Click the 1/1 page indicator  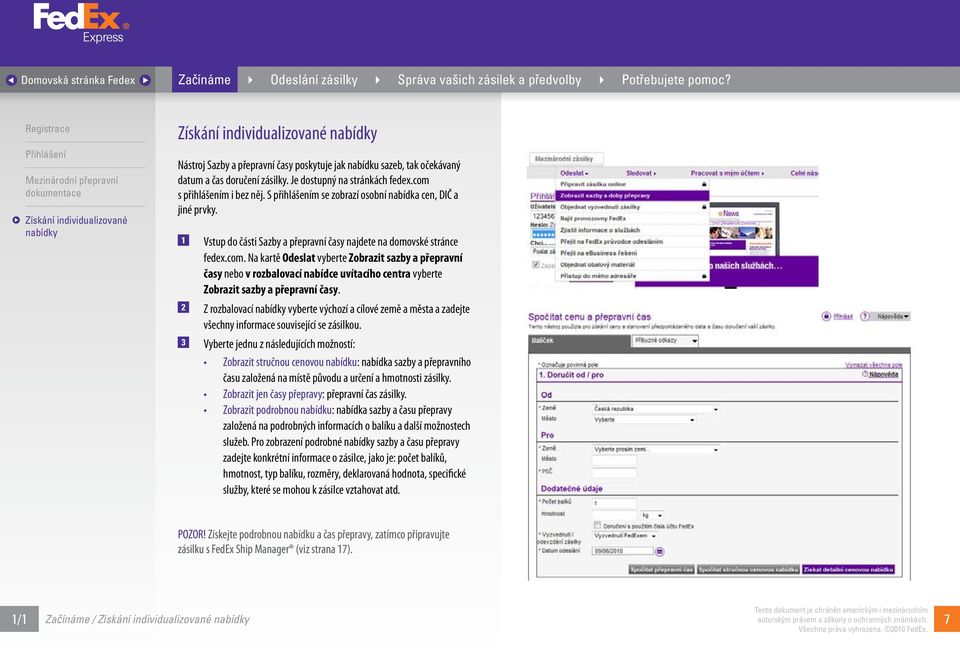click(20, 619)
